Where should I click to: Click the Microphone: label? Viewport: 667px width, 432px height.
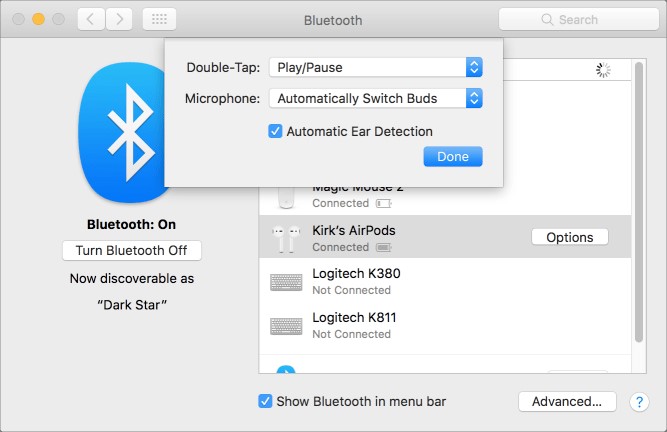pyautogui.click(x=222, y=99)
